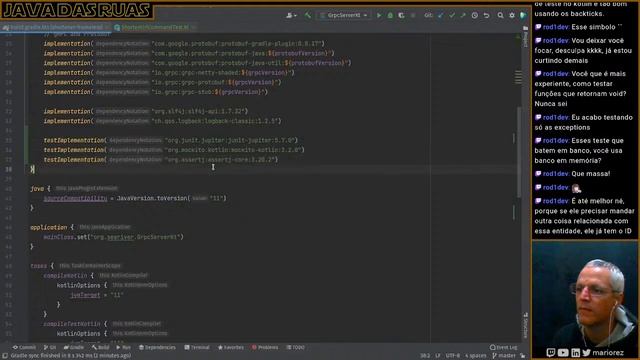Viewport: 640px width, 360px height.
Task: Click the logback-classic implementation line
Action: [162, 121]
